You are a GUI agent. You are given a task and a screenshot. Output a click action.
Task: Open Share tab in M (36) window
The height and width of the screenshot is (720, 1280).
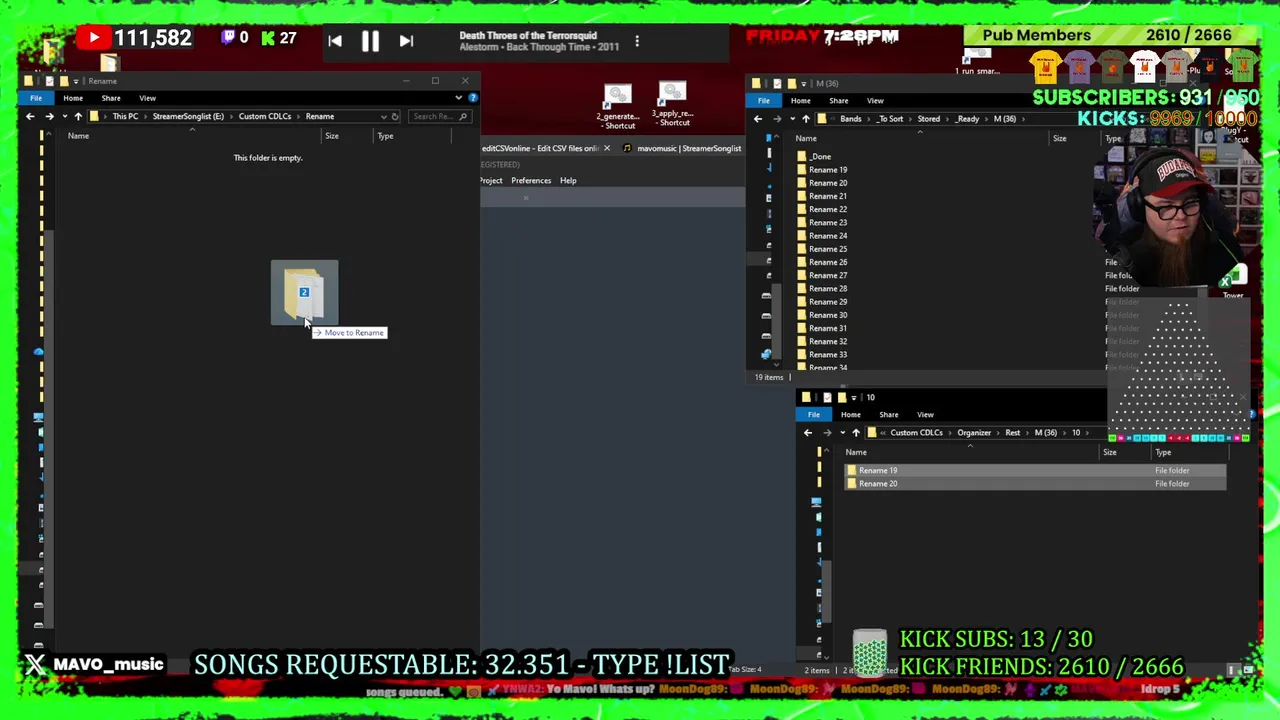pyautogui.click(x=839, y=101)
